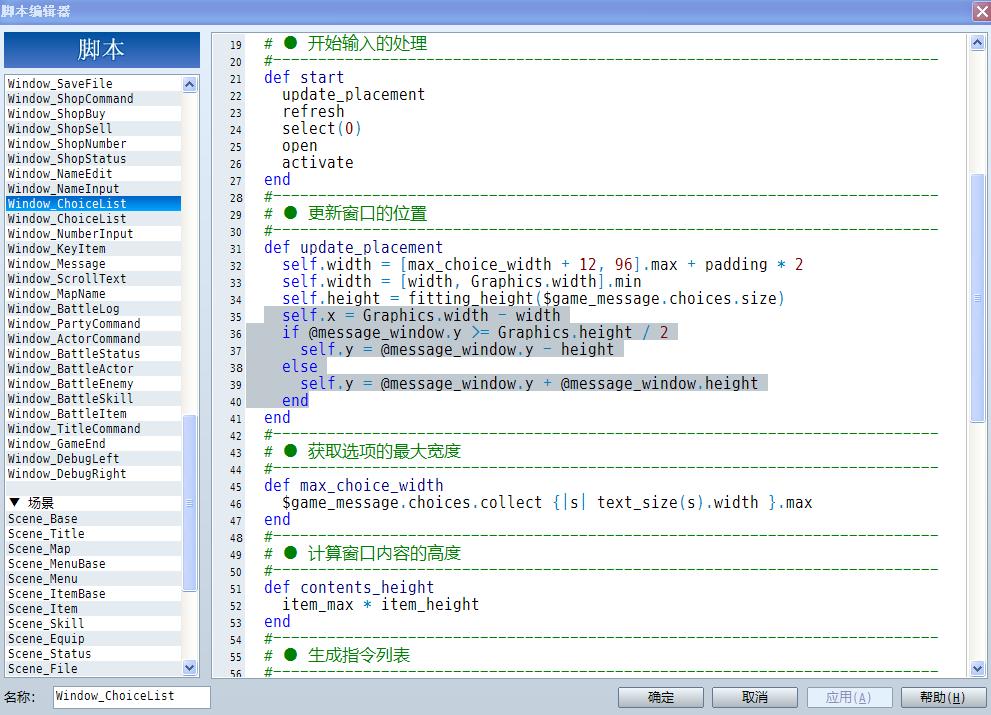
Task: Select the ▼ 场景 section header in list
Action: tap(94, 503)
